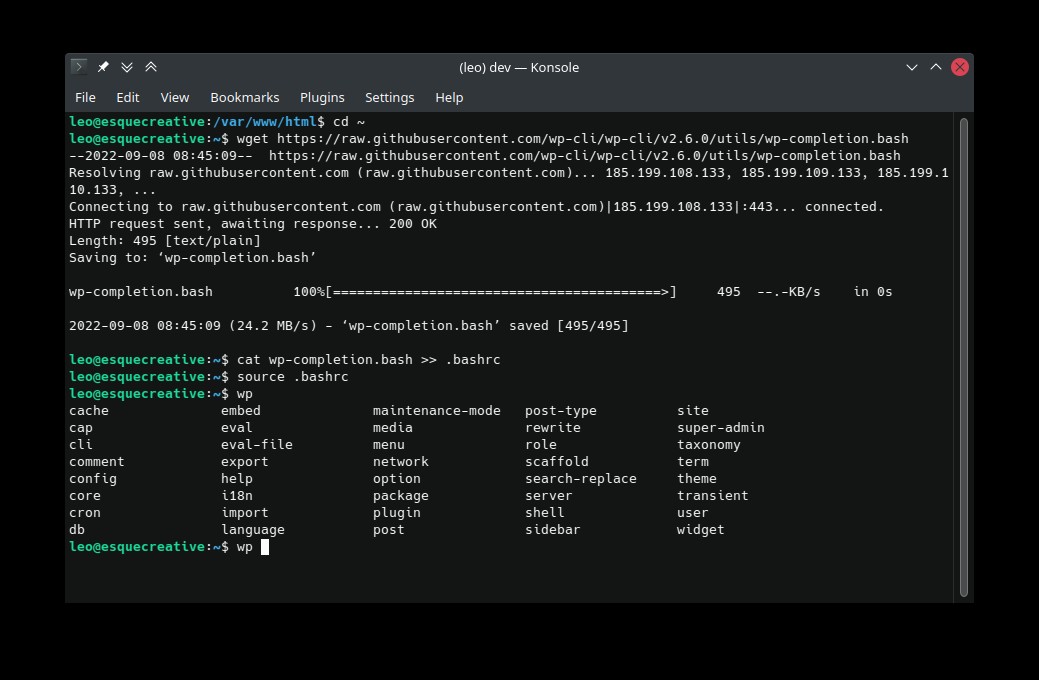
Task: Click the 'embed' command text
Action: (x=241, y=411)
